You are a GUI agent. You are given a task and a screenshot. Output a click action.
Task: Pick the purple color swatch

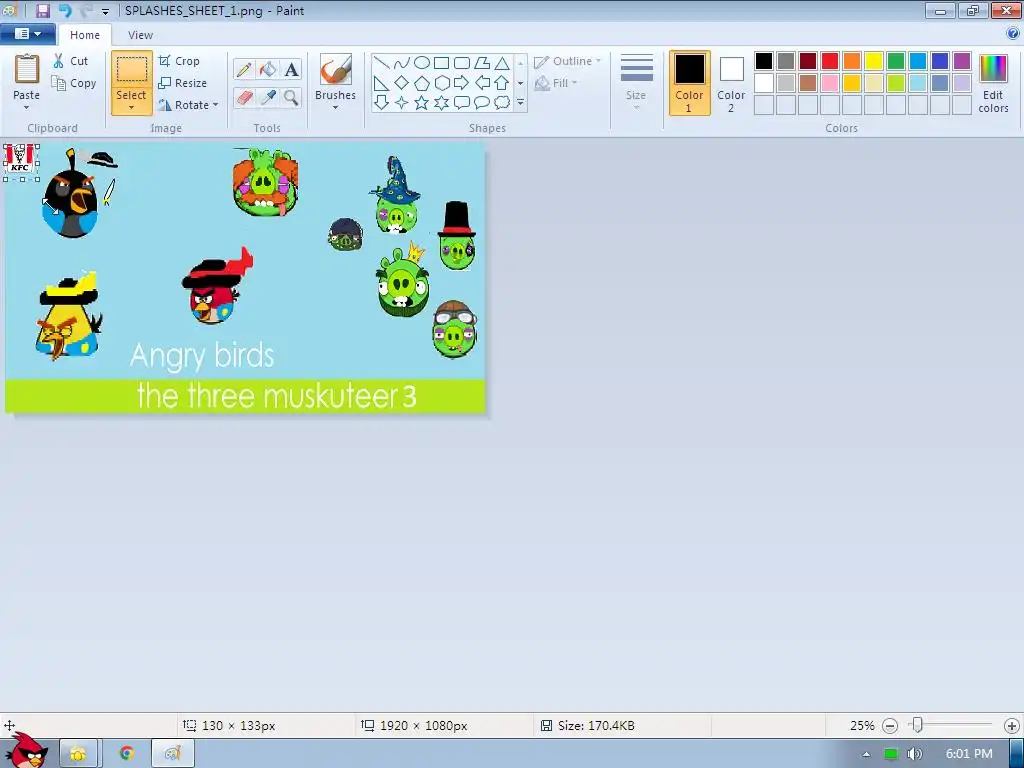coord(962,61)
